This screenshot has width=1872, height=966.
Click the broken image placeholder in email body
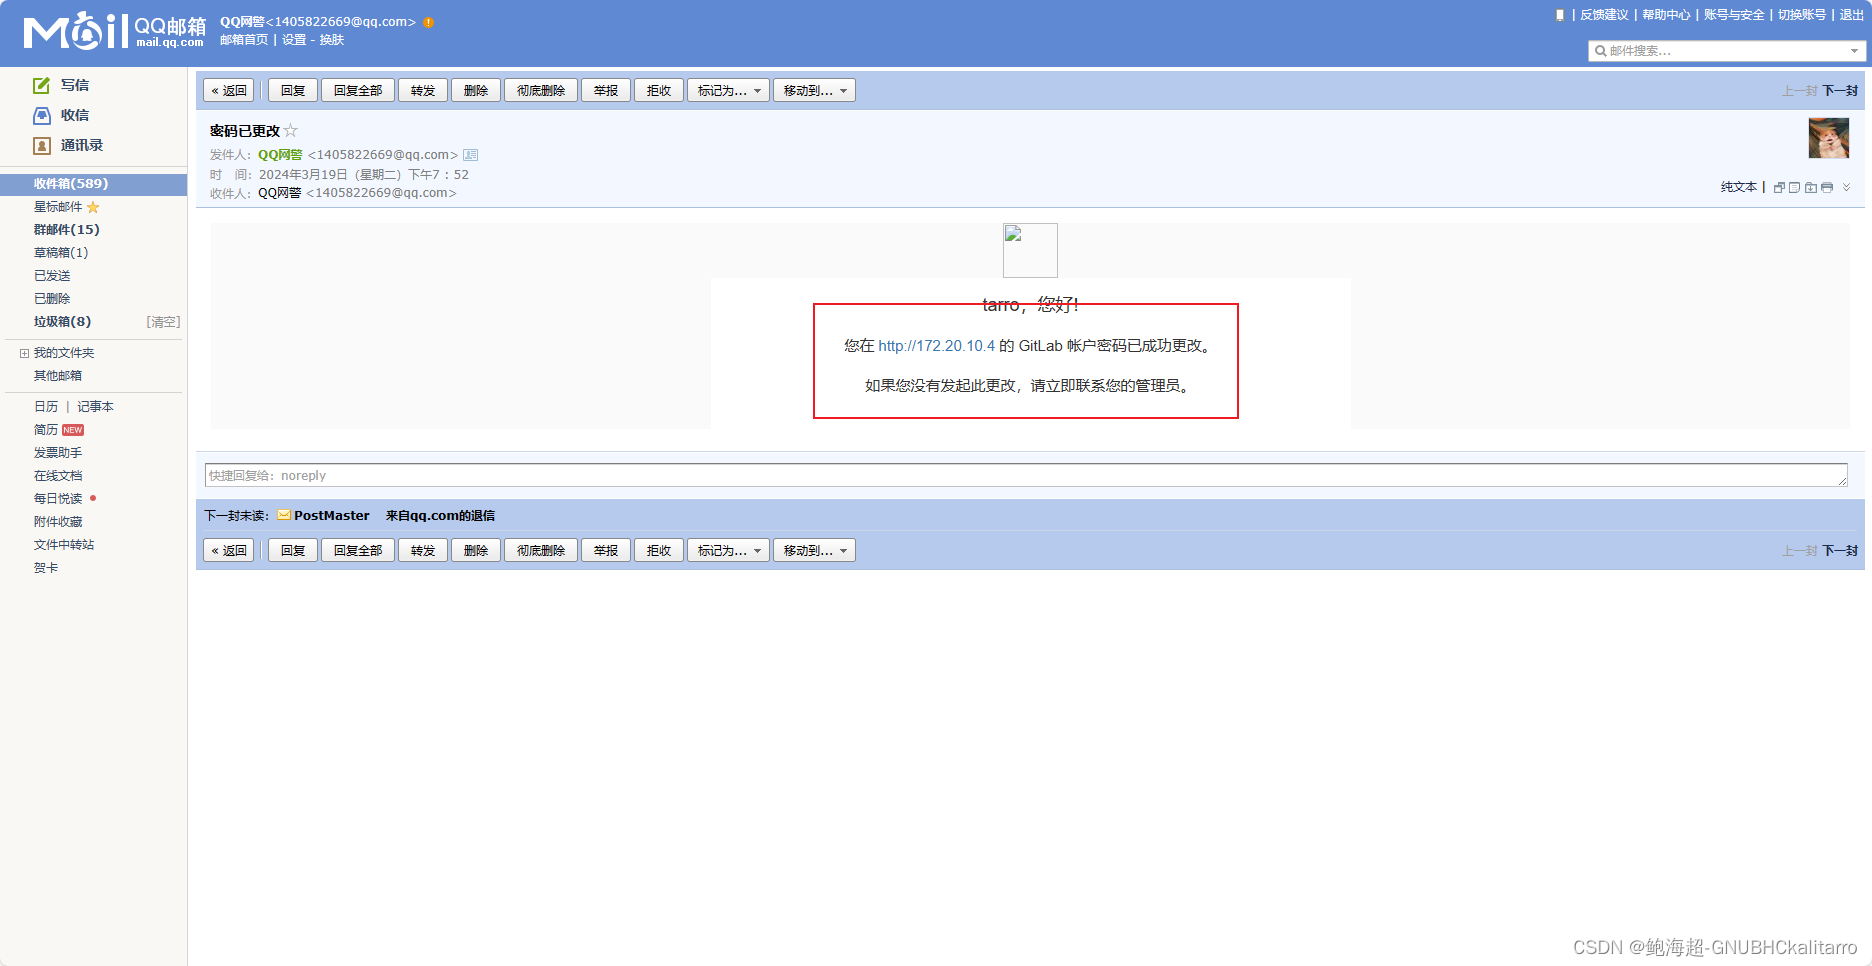point(1030,250)
